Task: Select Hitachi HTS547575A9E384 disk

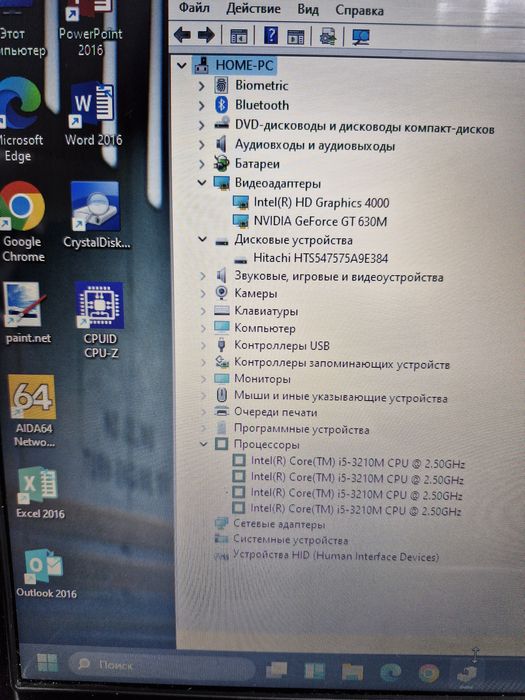Action: [311, 258]
